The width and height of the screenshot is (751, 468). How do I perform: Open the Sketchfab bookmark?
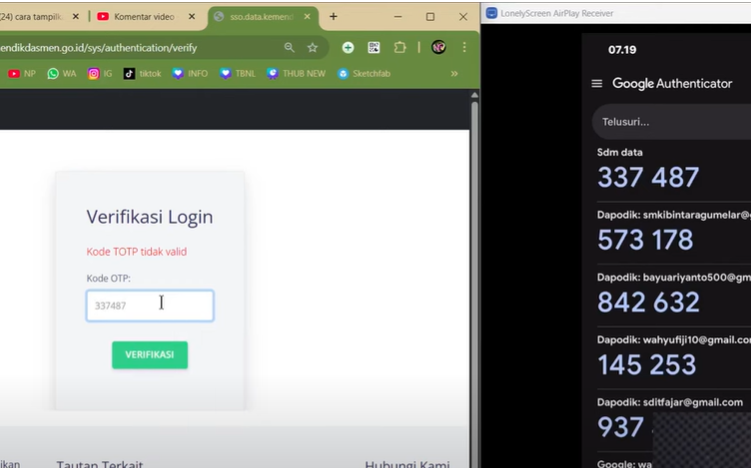pyautogui.click(x=364, y=73)
